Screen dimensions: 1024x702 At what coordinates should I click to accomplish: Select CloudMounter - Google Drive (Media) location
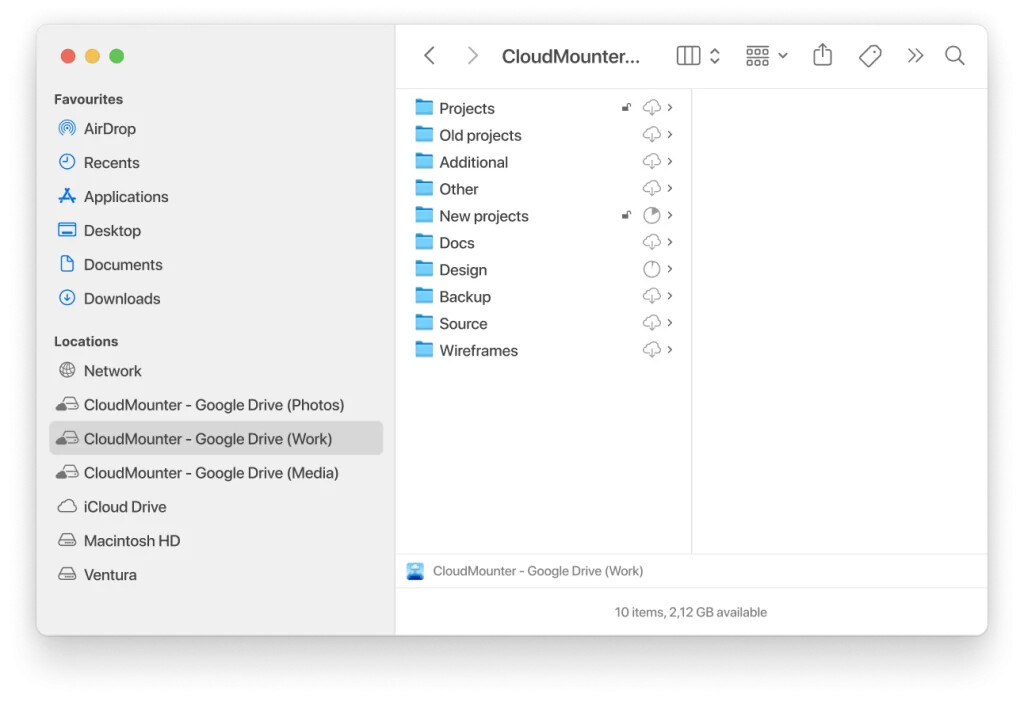[211, 473]
